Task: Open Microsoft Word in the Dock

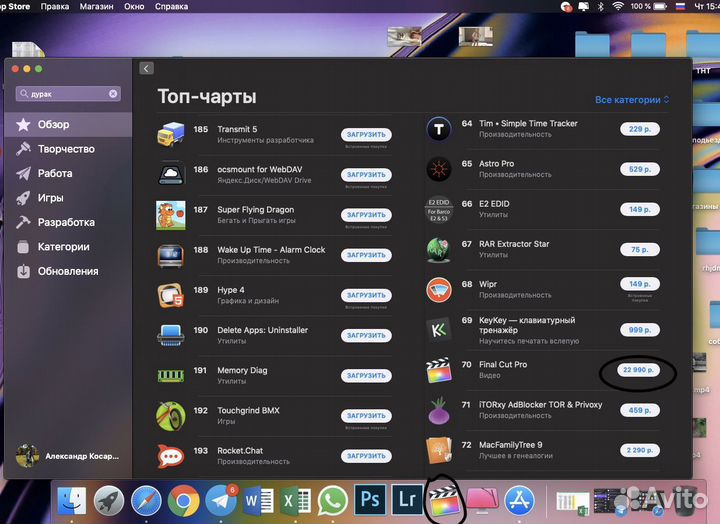Action: (258, 501)
